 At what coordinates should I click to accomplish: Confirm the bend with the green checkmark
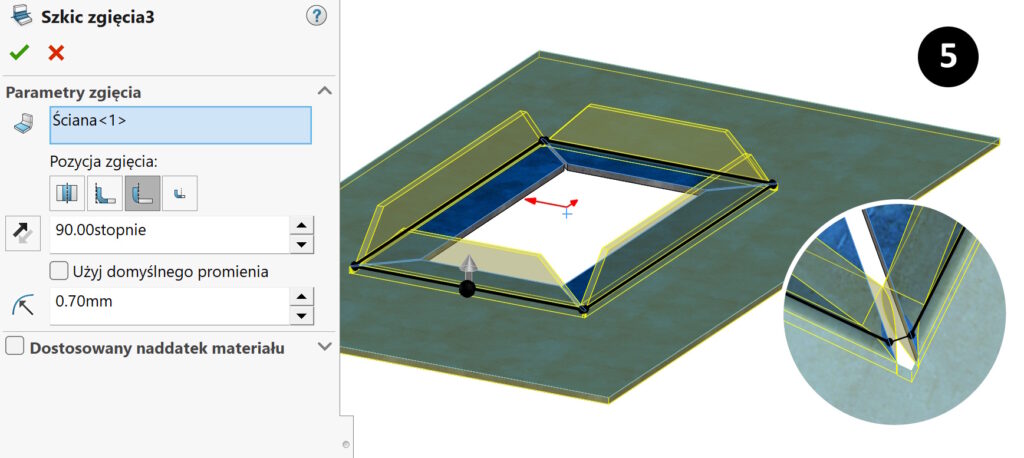point(19,52)
